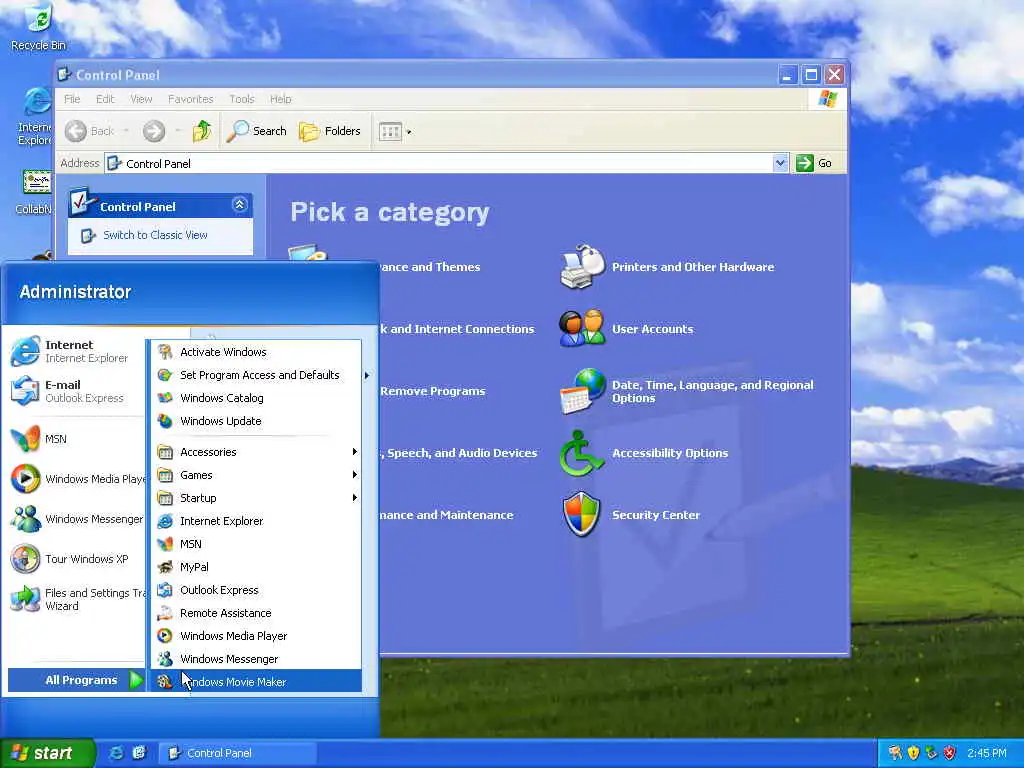The height and width of the screenshot is (768, 1024).
Task: Click the Search toolbar button
Action: tap(257, 131)
